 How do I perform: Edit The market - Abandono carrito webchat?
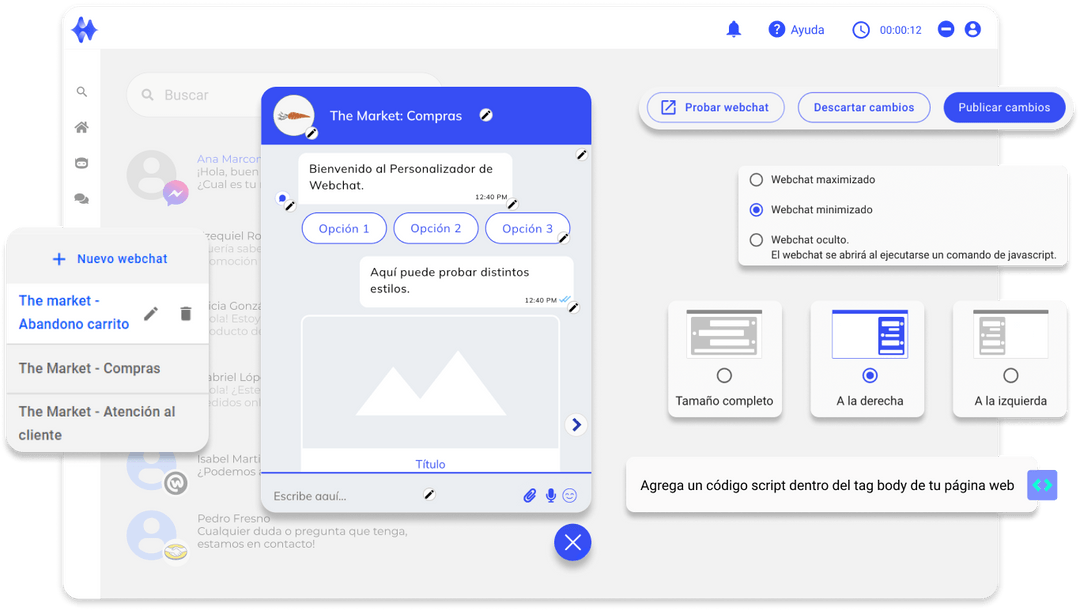pyautogui.click(x=151, y=314)
